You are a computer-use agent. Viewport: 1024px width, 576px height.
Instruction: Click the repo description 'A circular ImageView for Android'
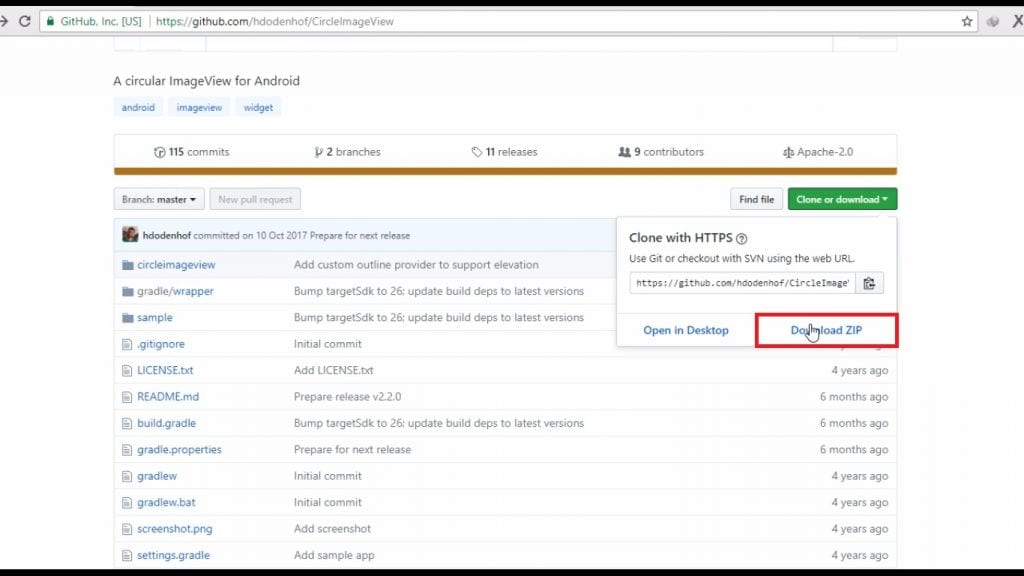point(206,81)
